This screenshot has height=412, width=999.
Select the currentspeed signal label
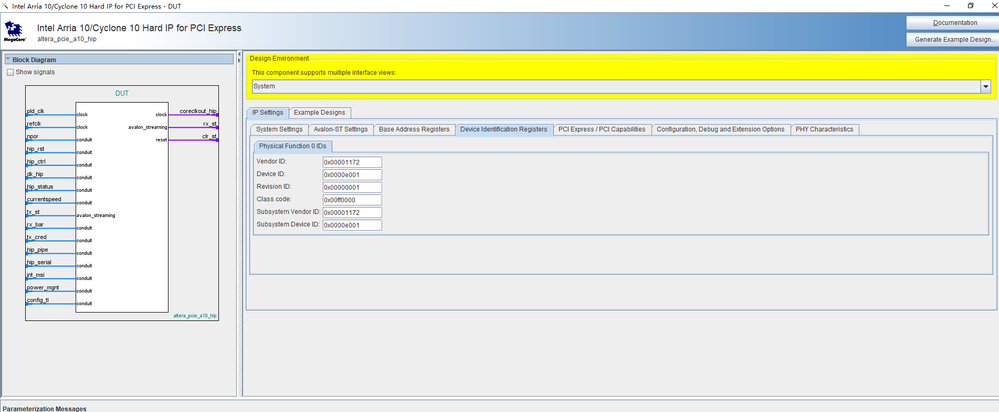[43, 199]
